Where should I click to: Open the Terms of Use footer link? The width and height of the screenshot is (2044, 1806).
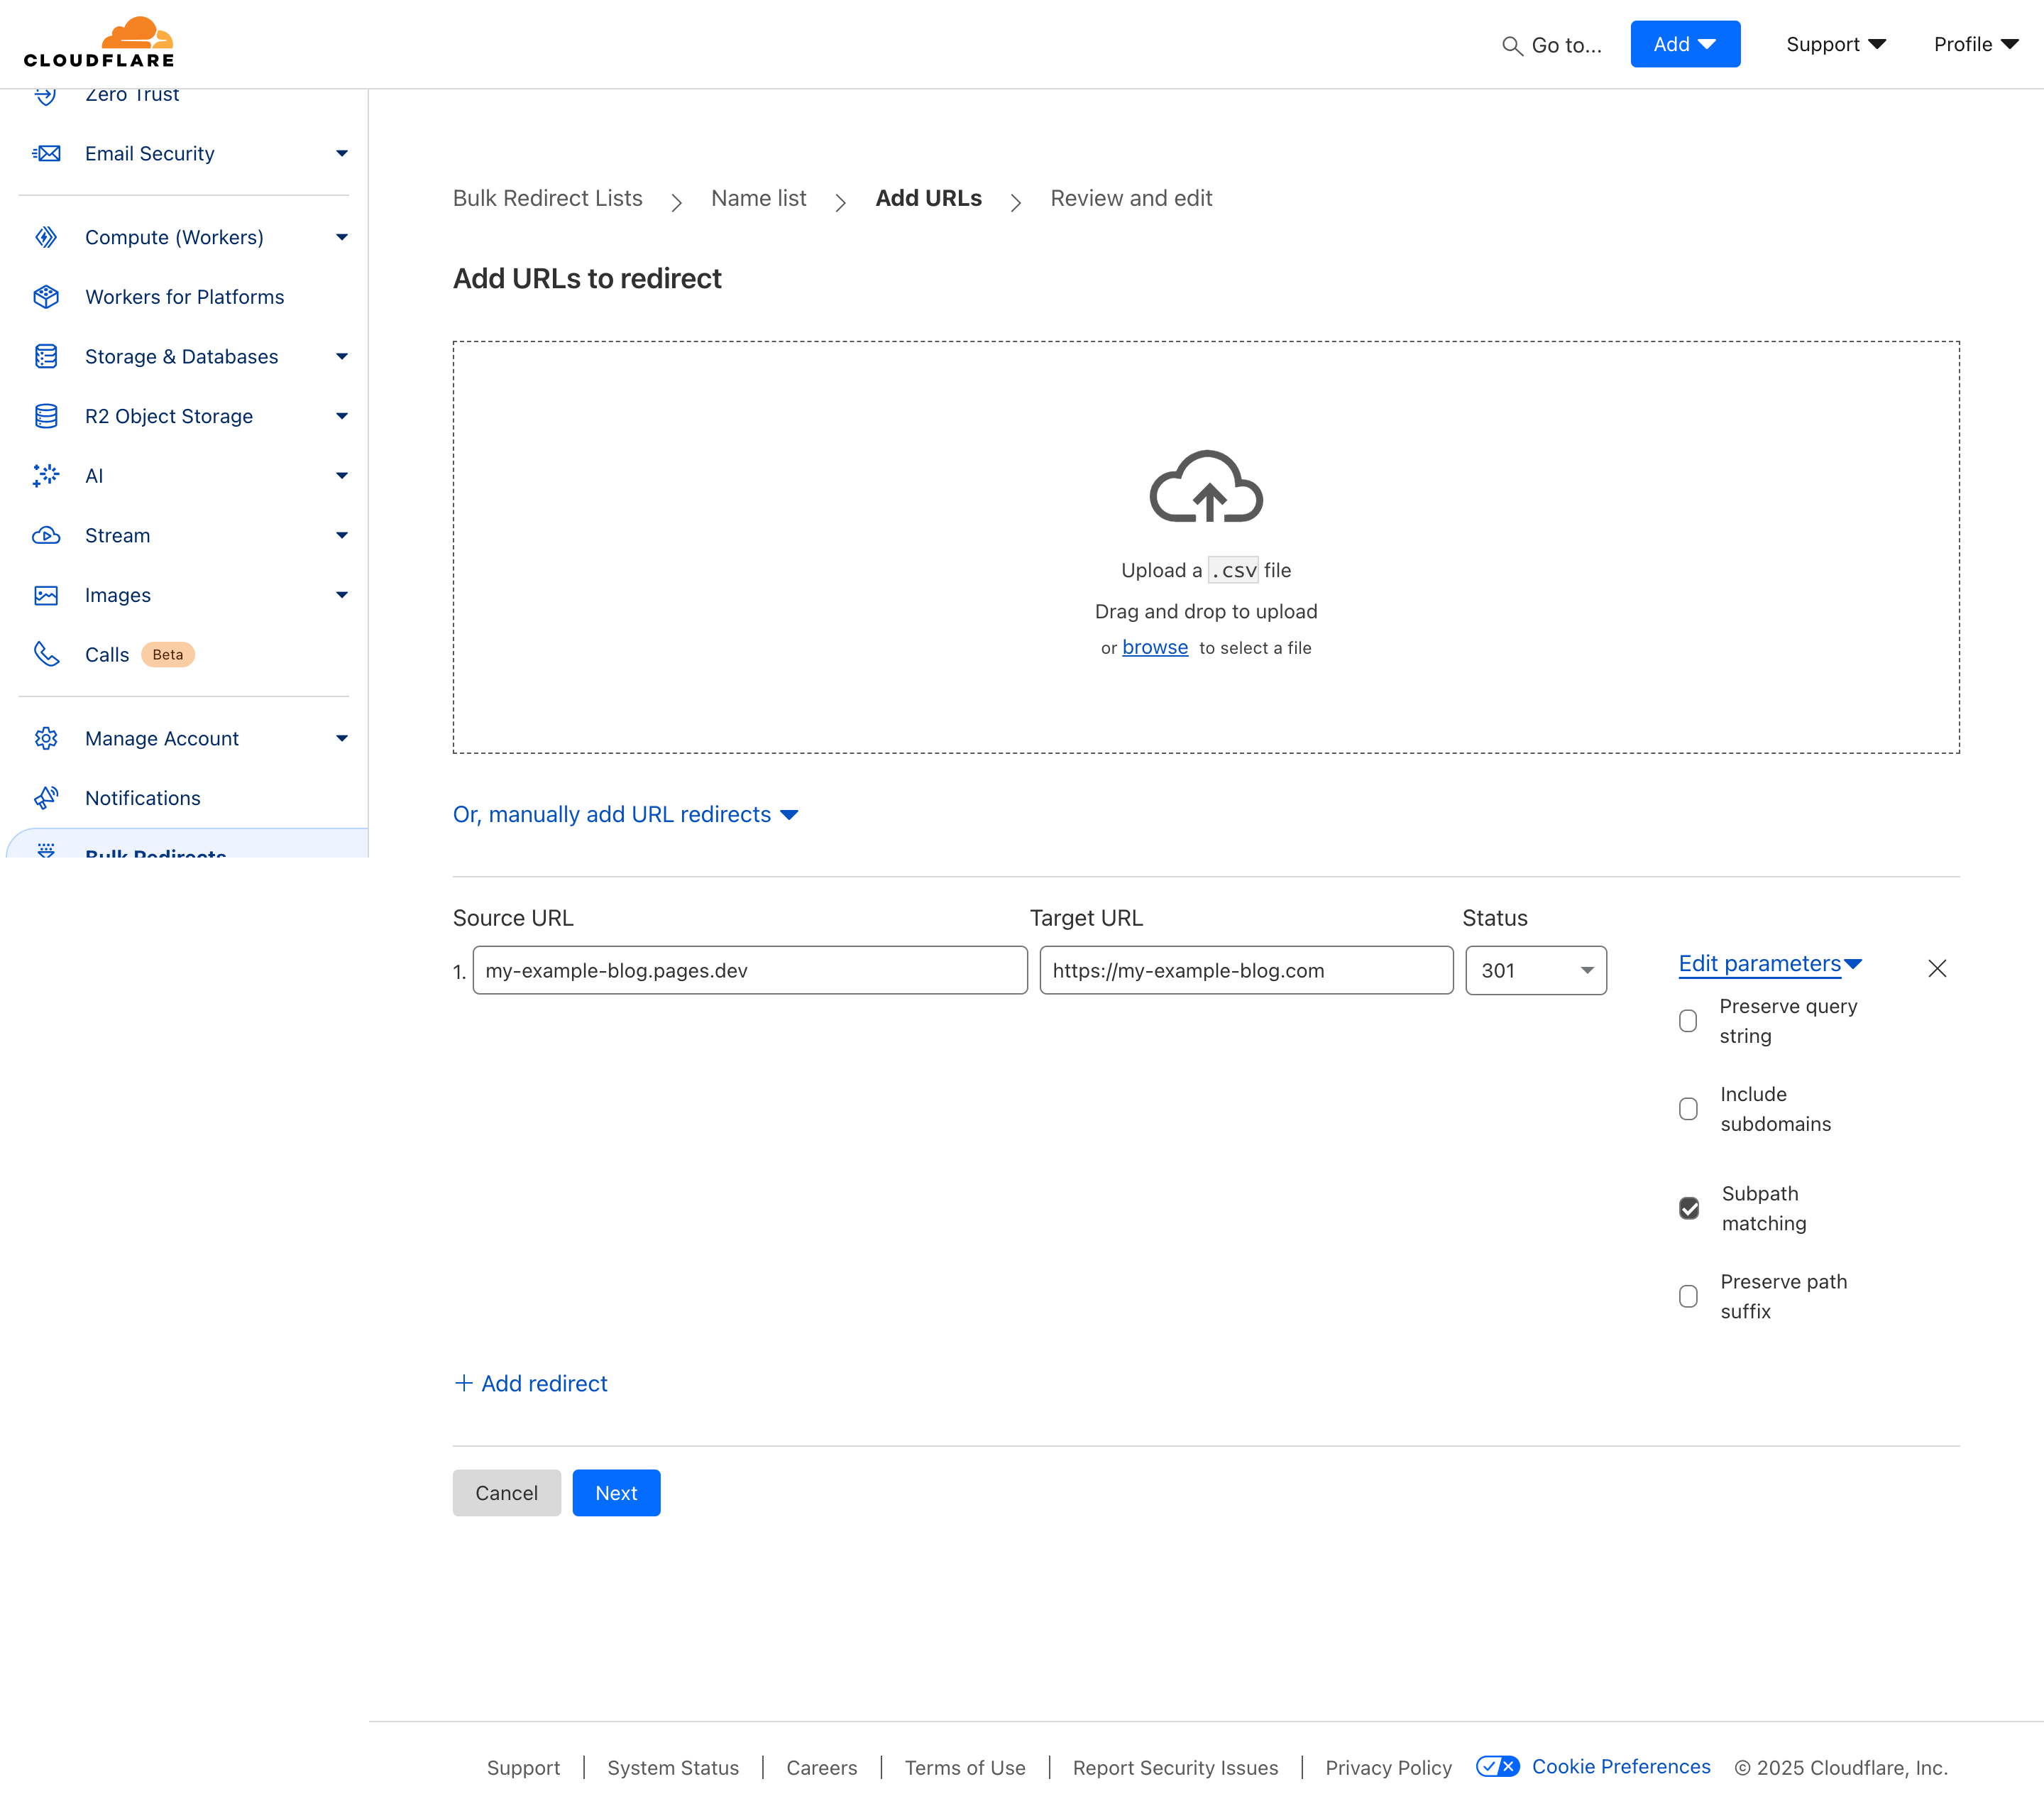coord(965,1767)
